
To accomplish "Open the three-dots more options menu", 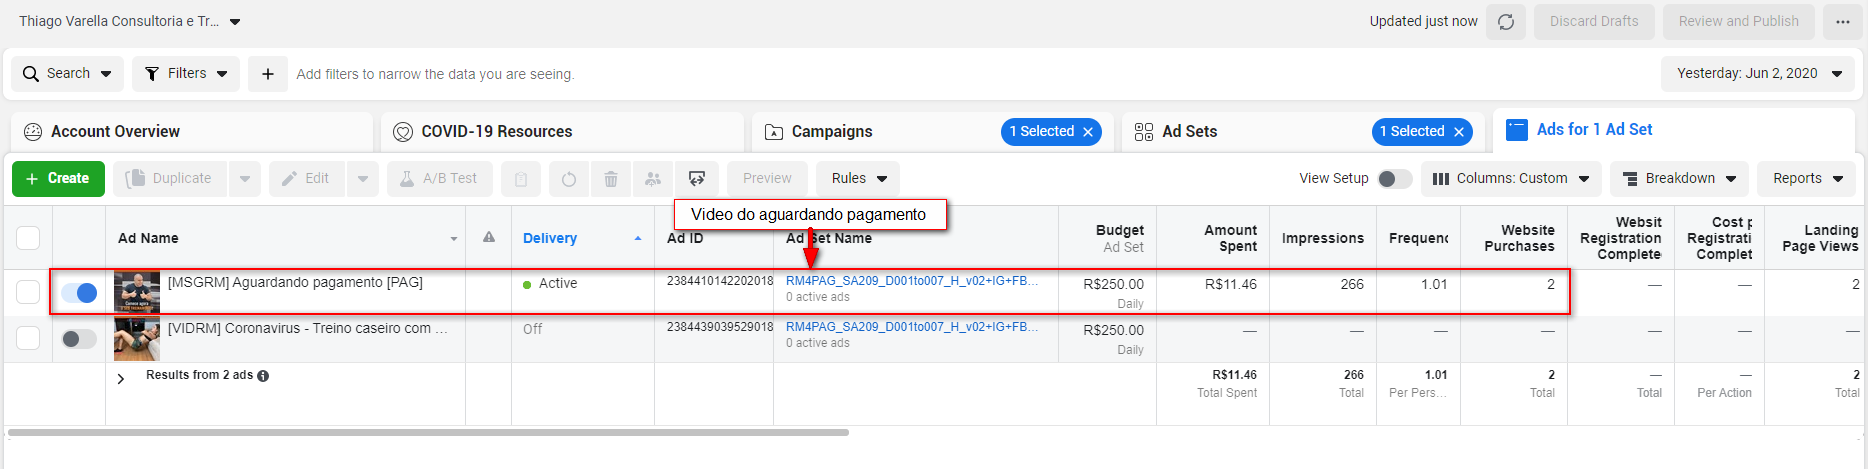I will coord(1842,22).
